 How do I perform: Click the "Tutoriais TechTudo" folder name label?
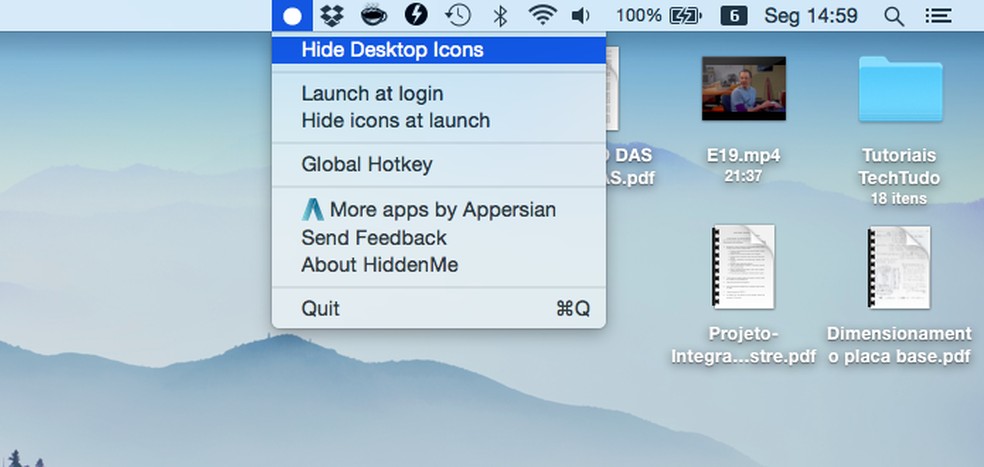pos(899,166)
